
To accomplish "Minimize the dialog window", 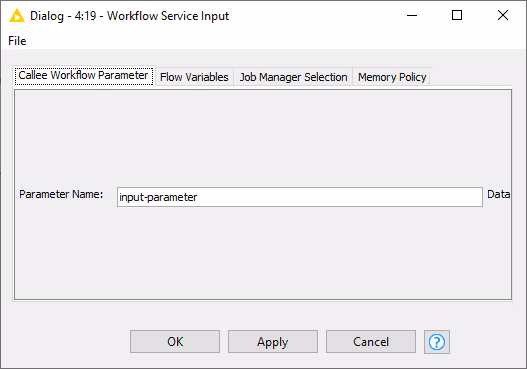I will point(412,15).
